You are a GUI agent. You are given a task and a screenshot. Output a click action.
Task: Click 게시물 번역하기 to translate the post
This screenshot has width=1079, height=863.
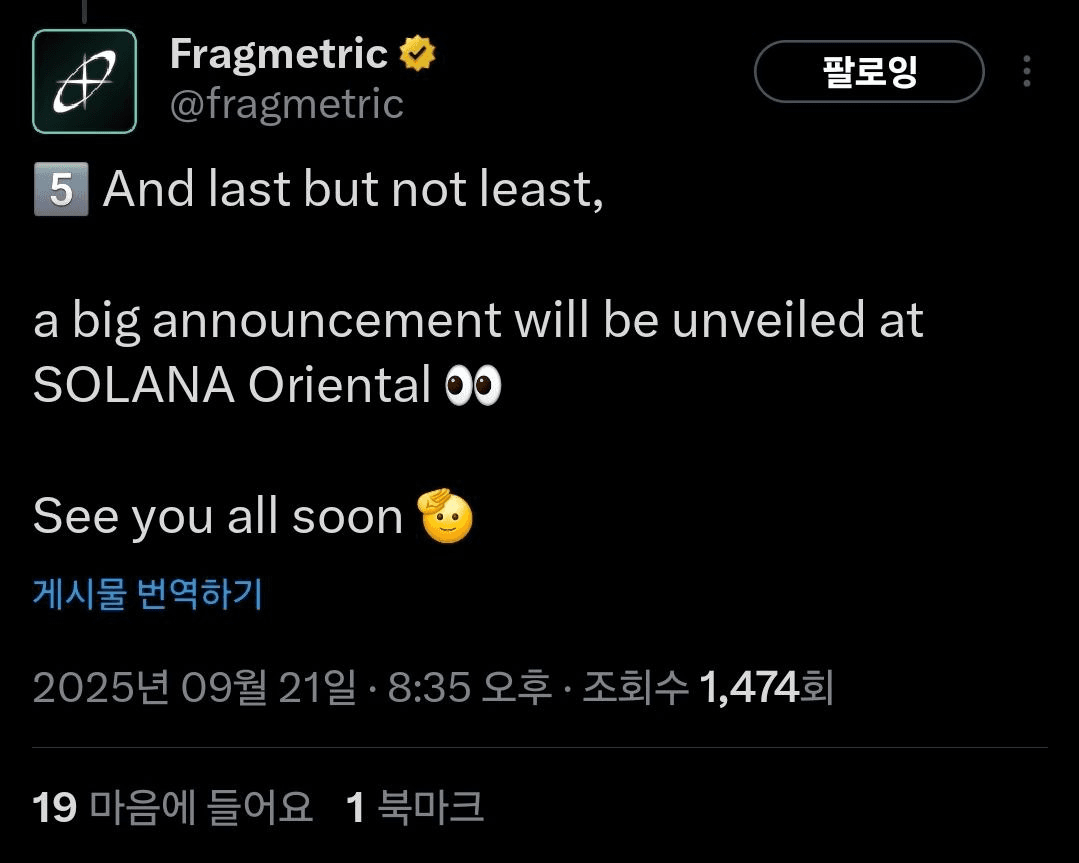point(148,593)
